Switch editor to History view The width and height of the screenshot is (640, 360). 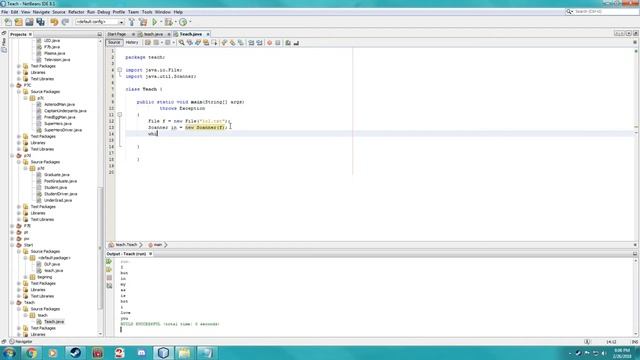click(132, 42)
